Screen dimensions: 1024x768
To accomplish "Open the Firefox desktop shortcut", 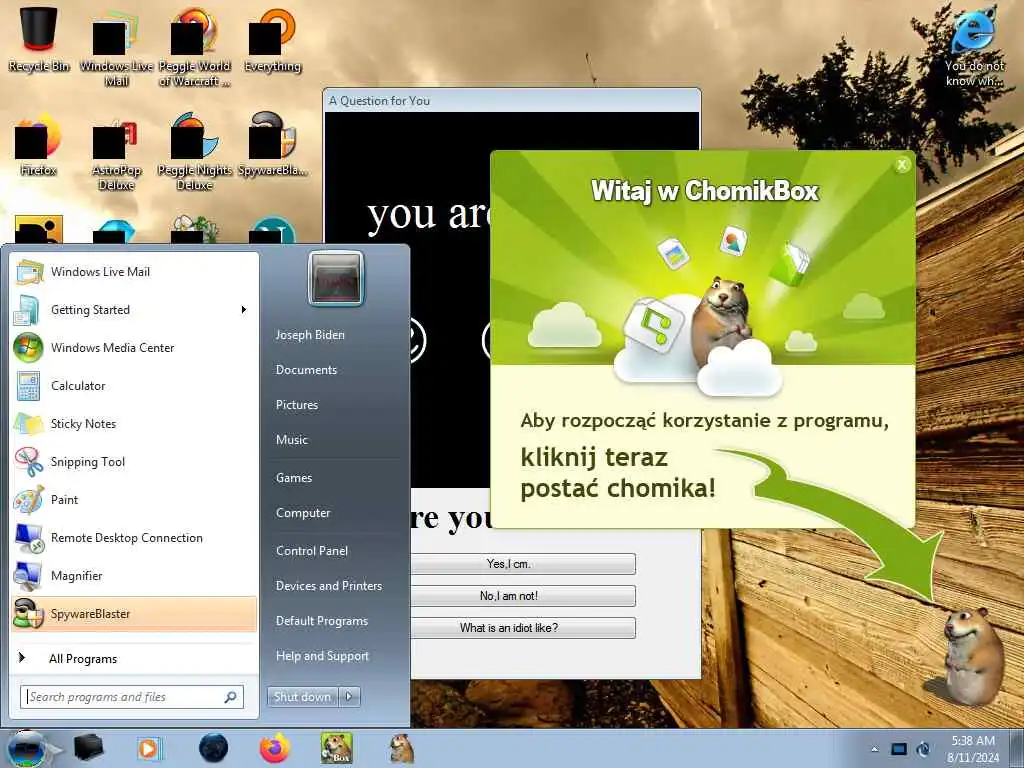I will click(x=39, y=144).
